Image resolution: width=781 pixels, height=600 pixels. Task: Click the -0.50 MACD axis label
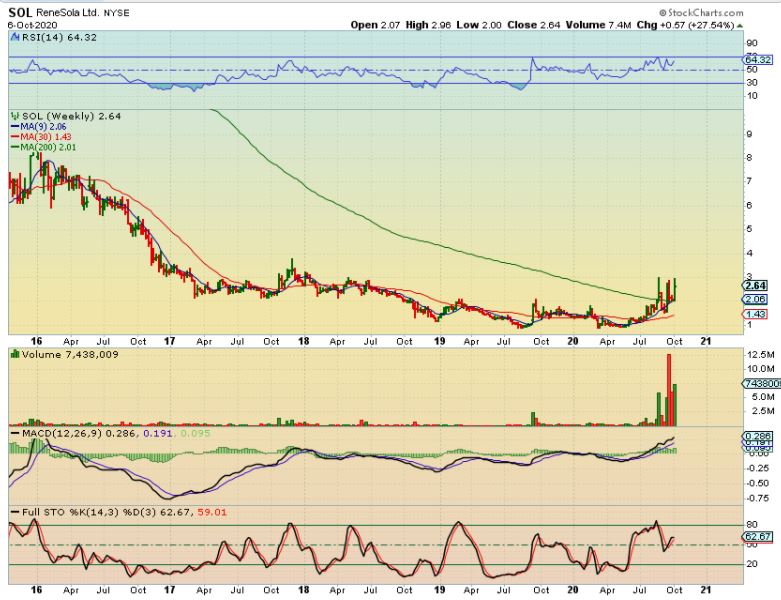760,483
